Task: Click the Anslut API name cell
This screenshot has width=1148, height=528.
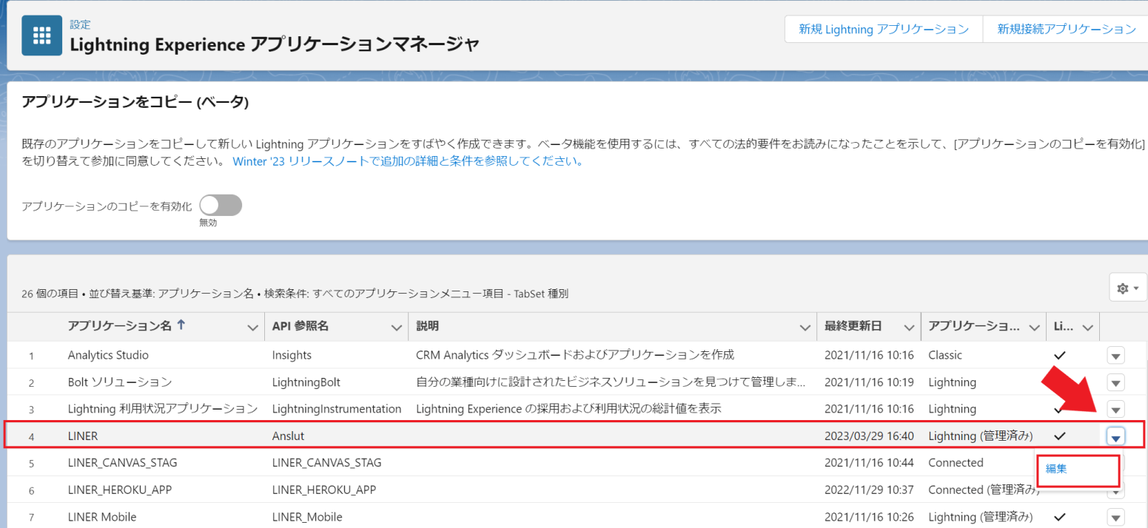Action: point(288,436)
